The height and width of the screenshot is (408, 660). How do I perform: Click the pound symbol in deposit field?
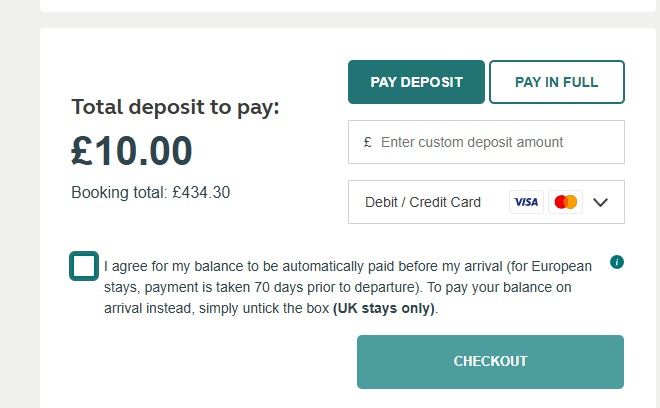[368, 142]
